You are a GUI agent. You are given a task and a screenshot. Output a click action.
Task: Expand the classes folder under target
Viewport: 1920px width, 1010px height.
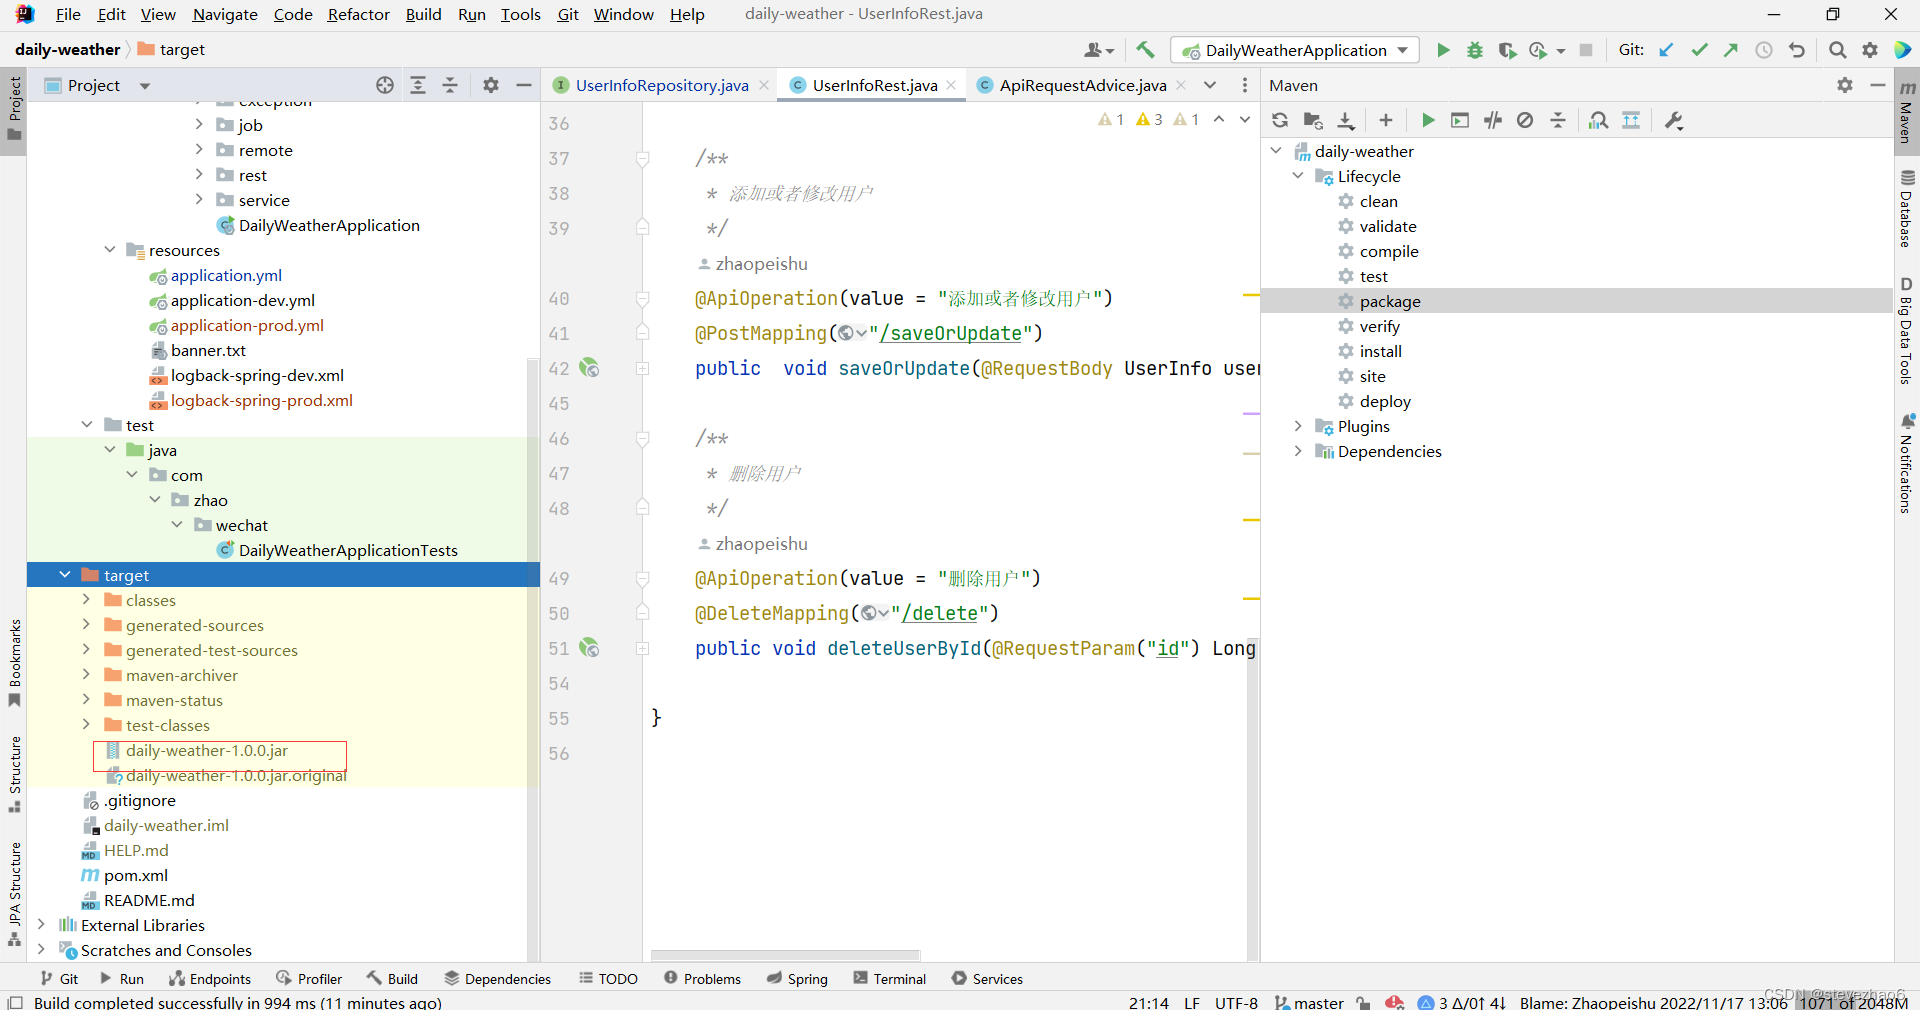[86, 599]
